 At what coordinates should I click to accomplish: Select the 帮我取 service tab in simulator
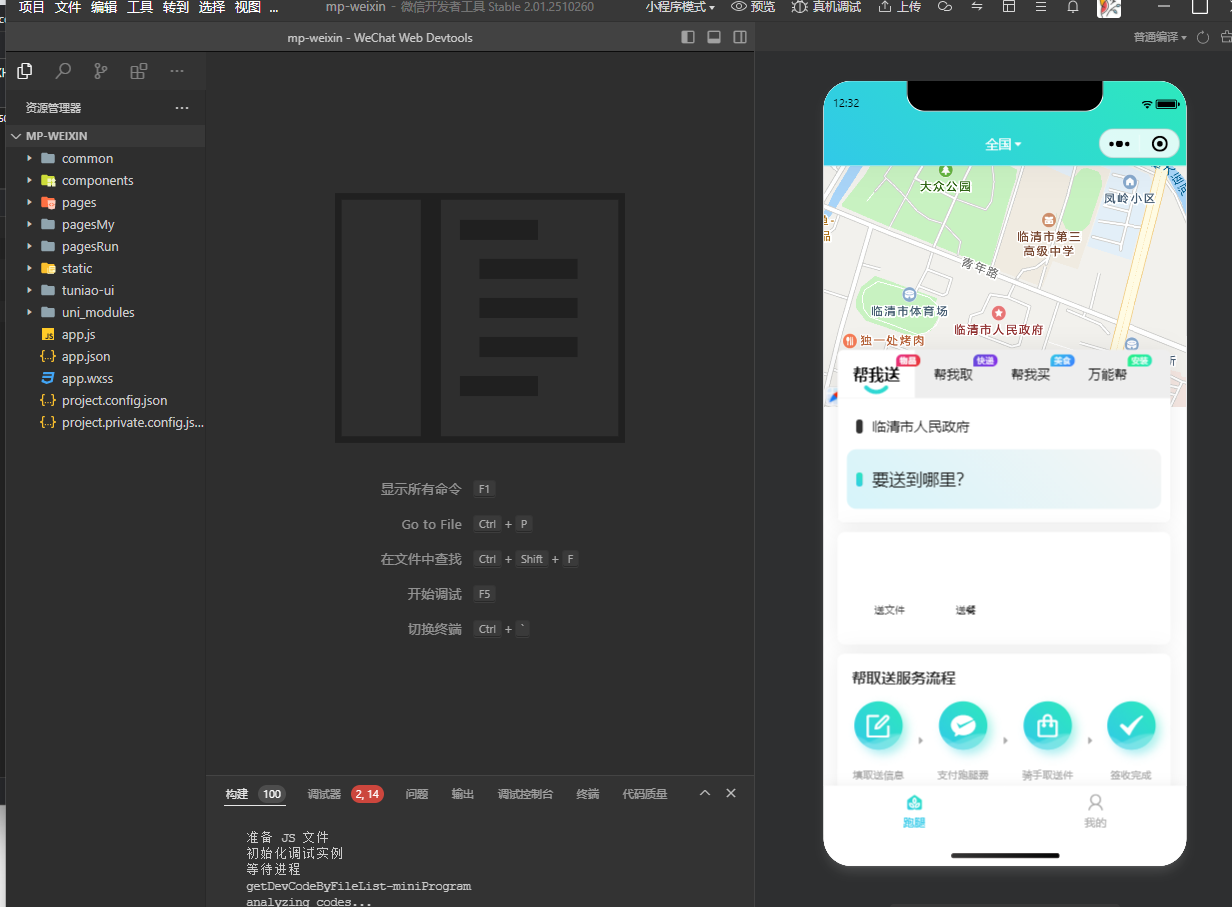(x=953, y=374)
